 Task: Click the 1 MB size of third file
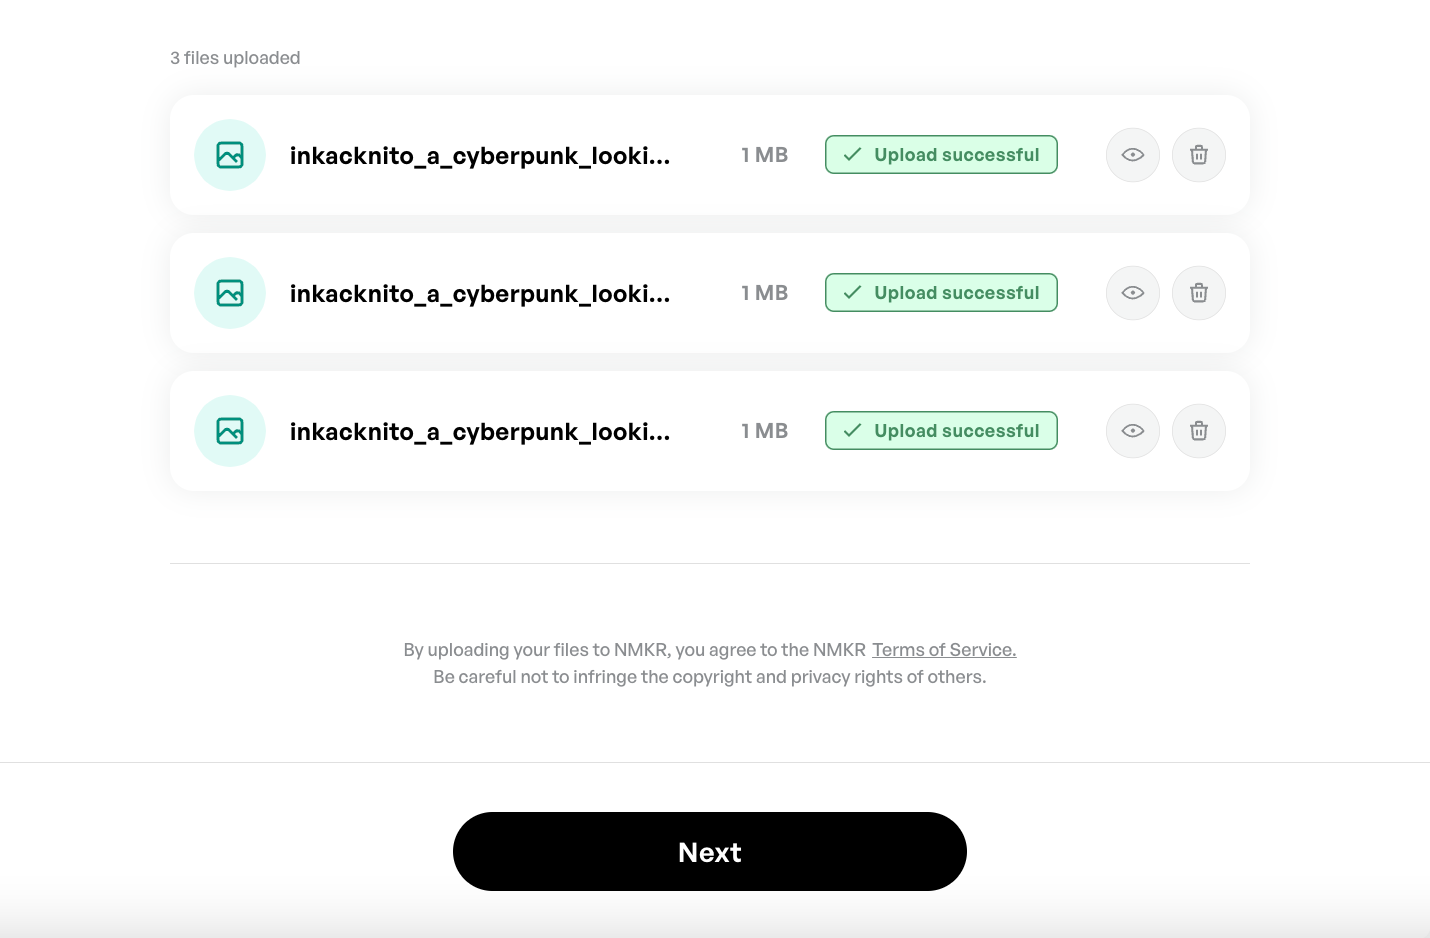coord(765,431)
